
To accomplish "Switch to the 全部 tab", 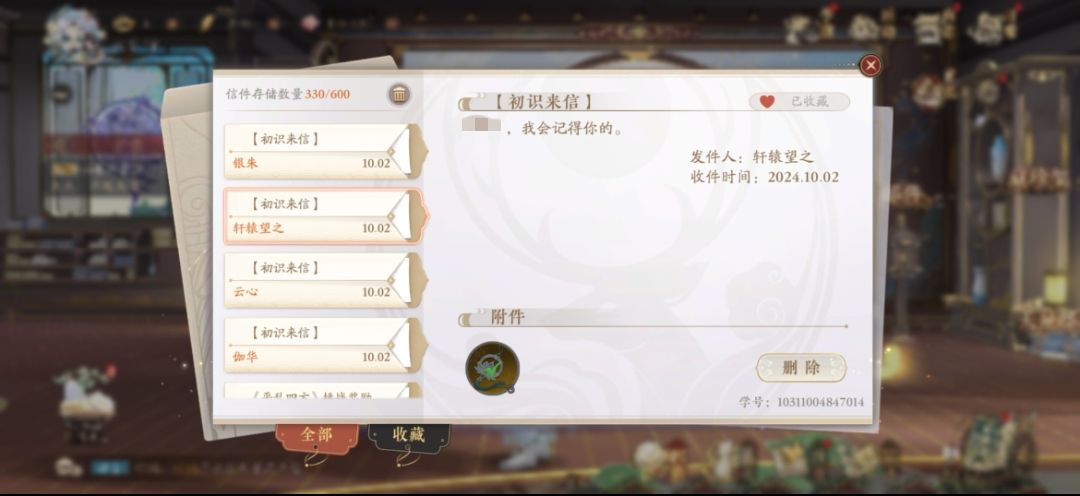I will tap(317, 435).
